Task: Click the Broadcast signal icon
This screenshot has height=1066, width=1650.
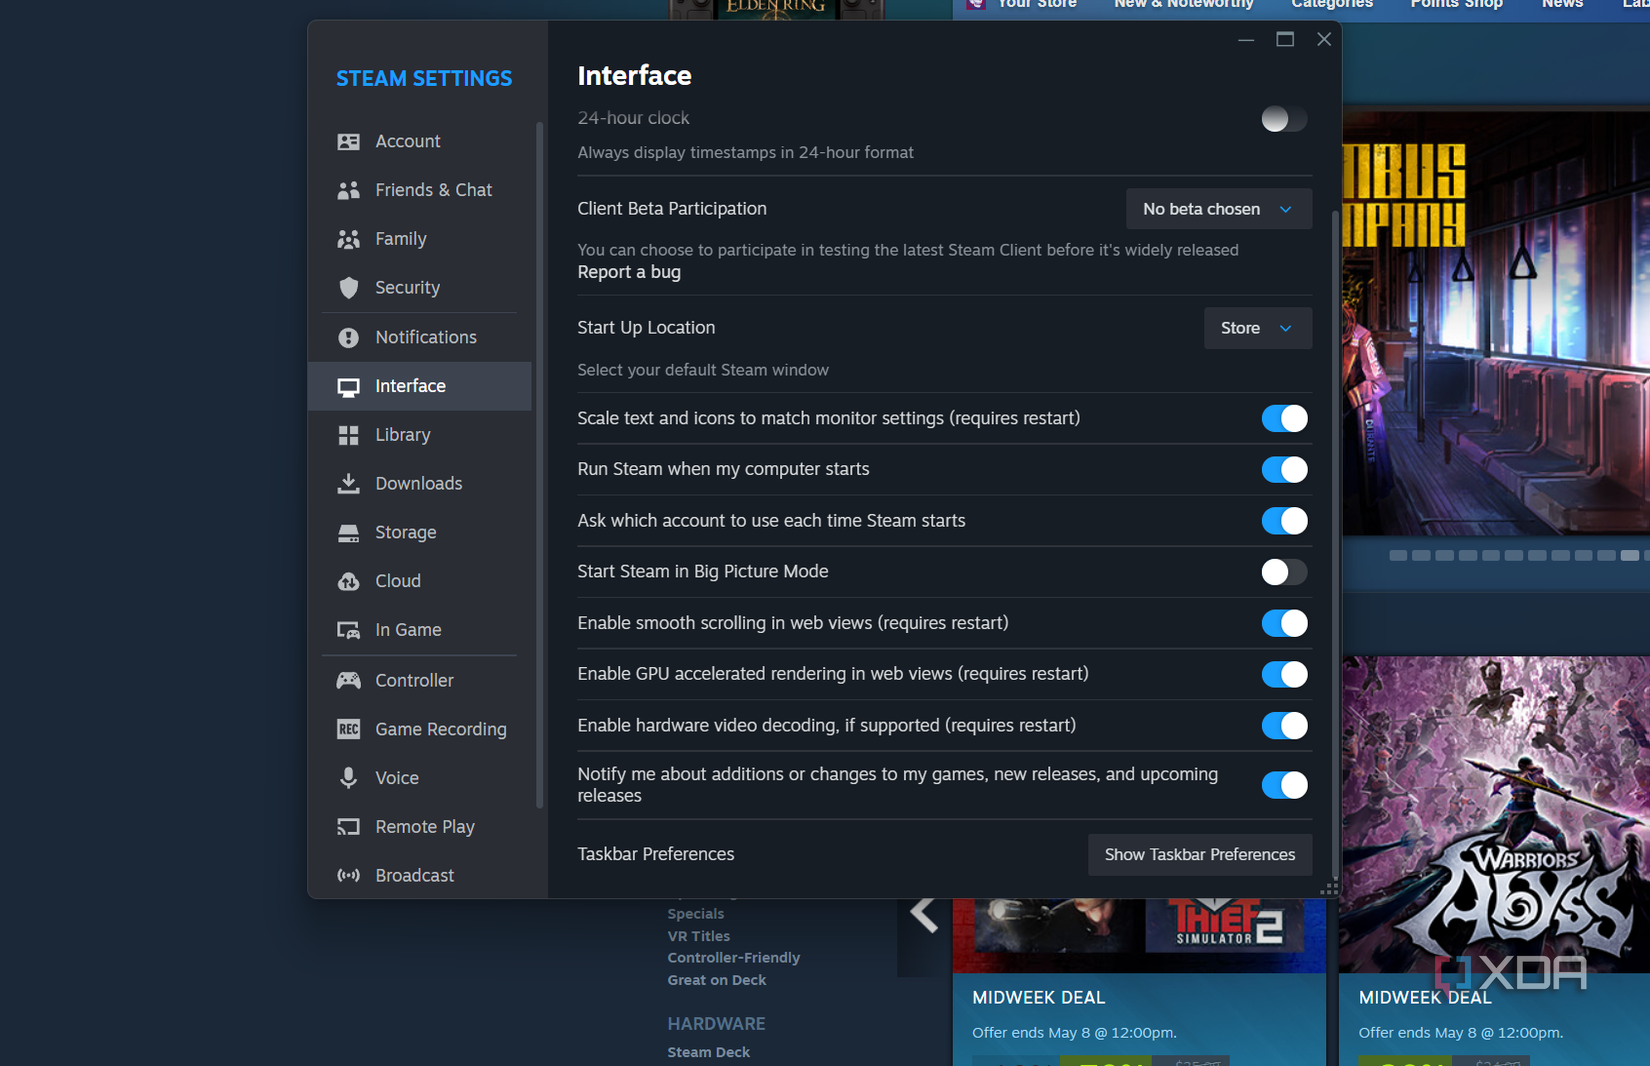Action: pos(348,876)
